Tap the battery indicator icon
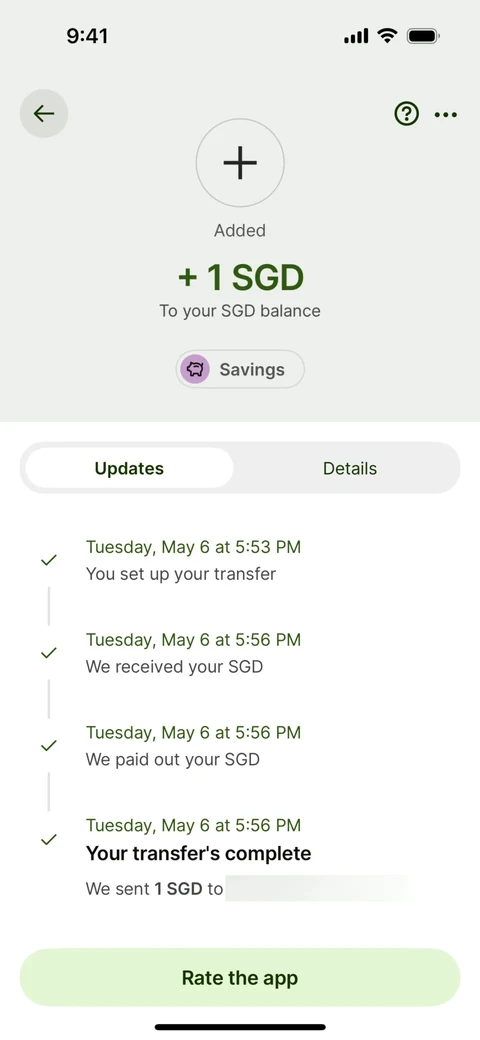The height and width of the screenshot is (1040, 480). (423, 36)
